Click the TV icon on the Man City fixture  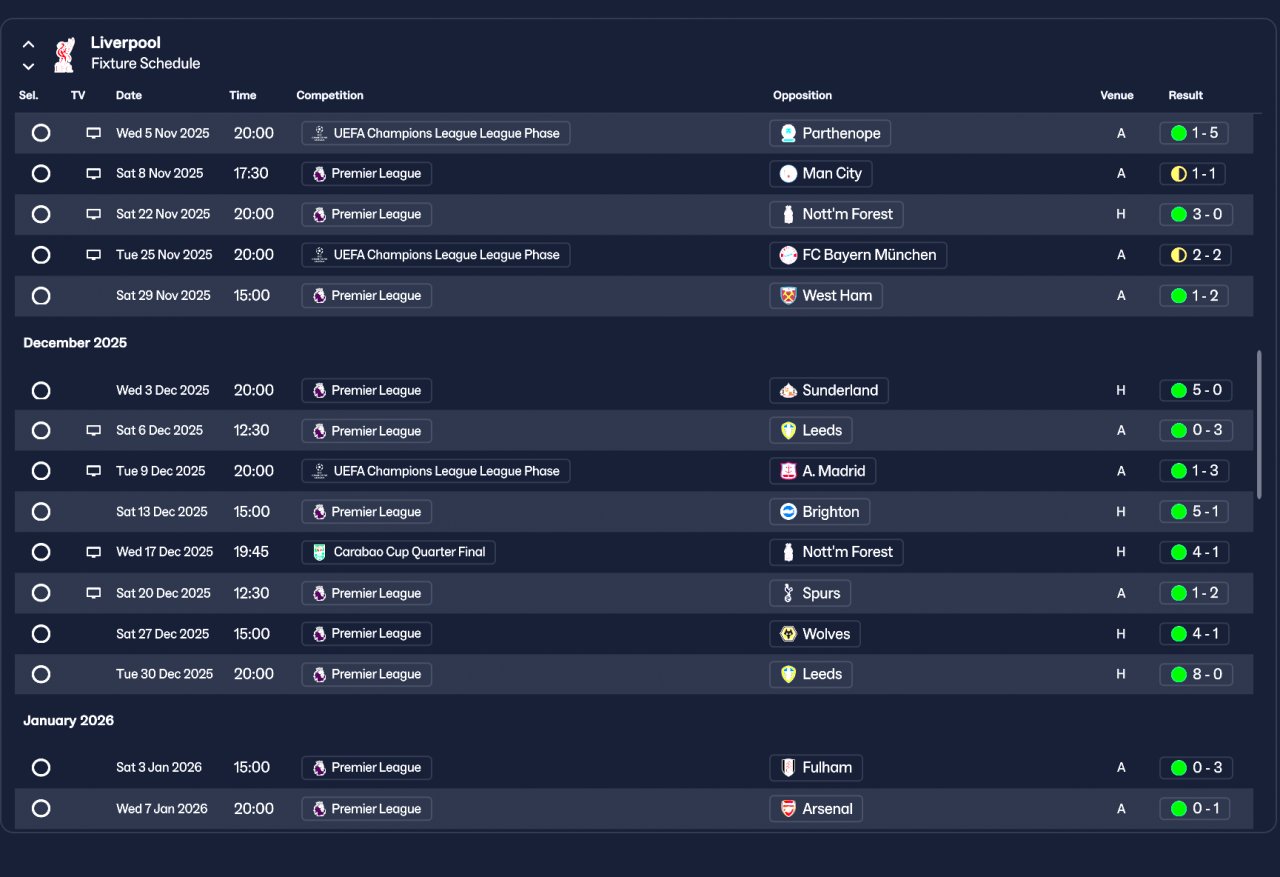pyautogui.click(x=94, y=174)
